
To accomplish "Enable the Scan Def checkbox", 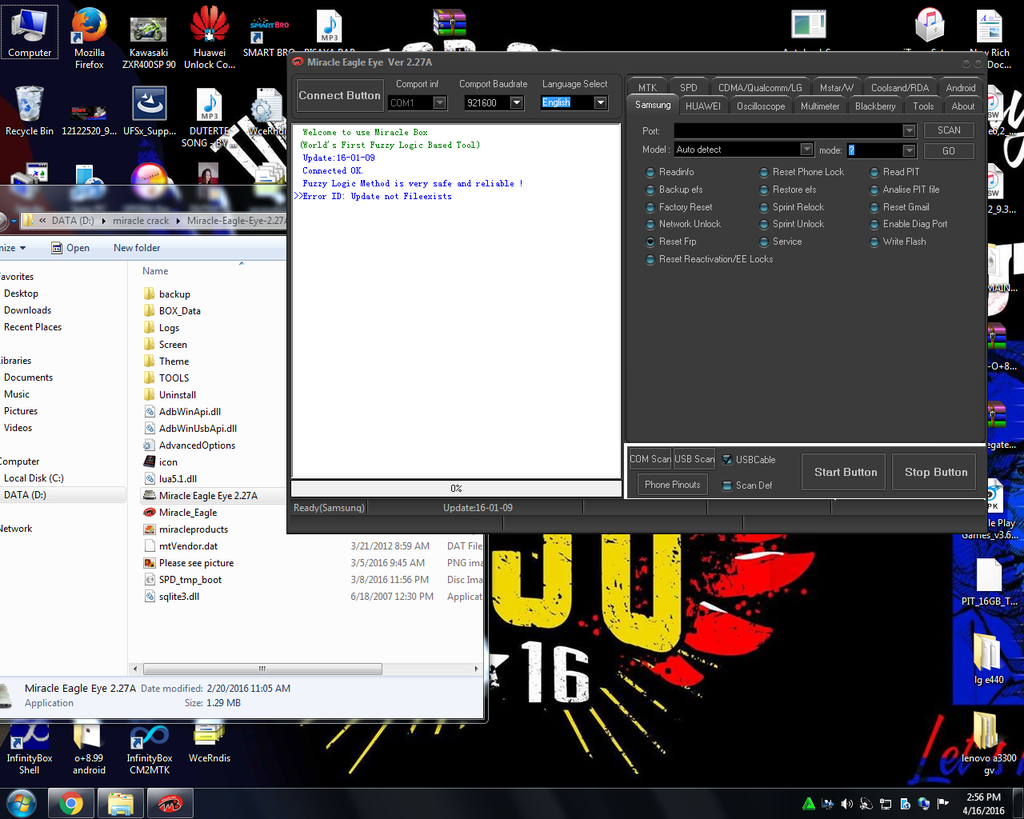I will pyautogui.click(x=728, y=486).
